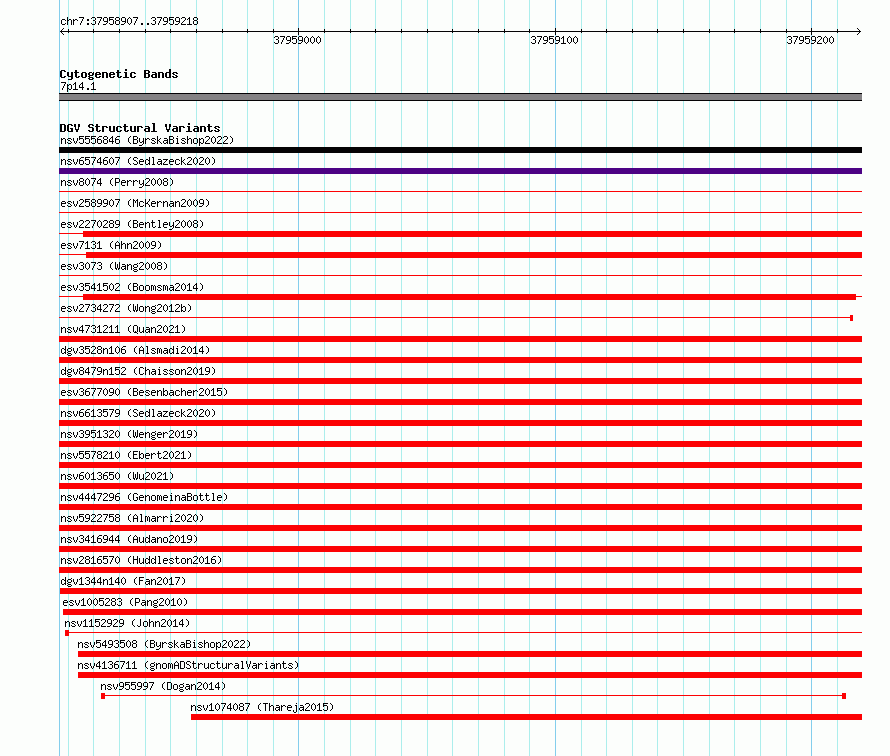Open the DGV Structural Variants track title
This screenshot has width=890, height=756.
click(140, 128)
